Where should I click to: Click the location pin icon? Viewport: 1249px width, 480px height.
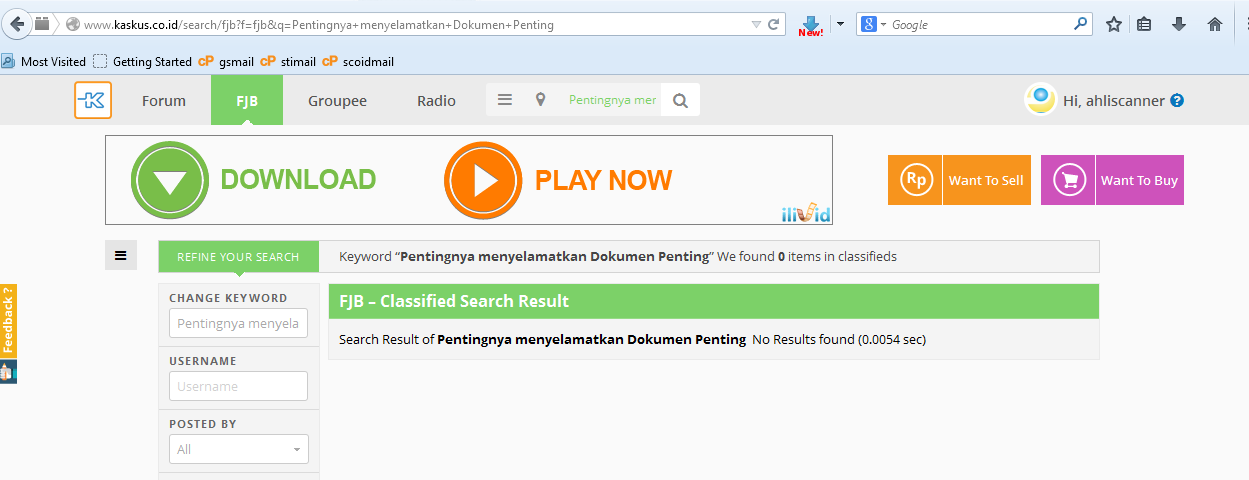(541, 100)
